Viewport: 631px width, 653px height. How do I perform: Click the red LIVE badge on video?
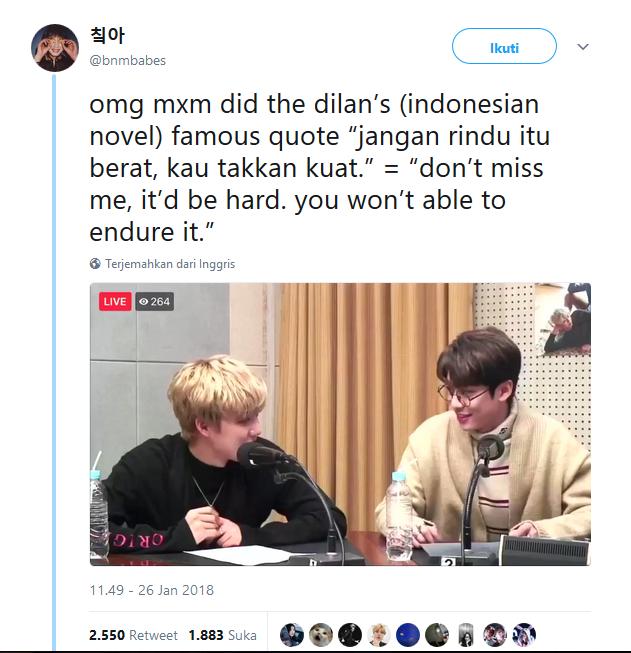(115, 301)
